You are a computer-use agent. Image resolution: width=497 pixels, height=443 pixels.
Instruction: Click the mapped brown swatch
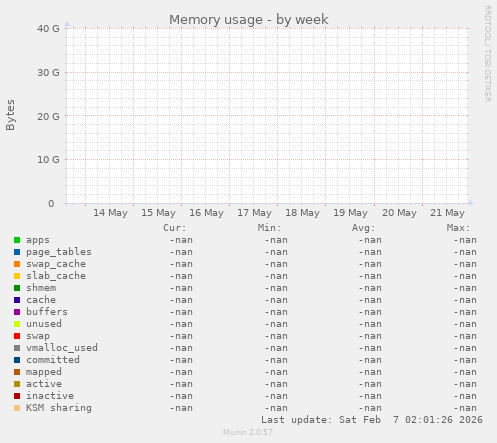tap(17, 372)
